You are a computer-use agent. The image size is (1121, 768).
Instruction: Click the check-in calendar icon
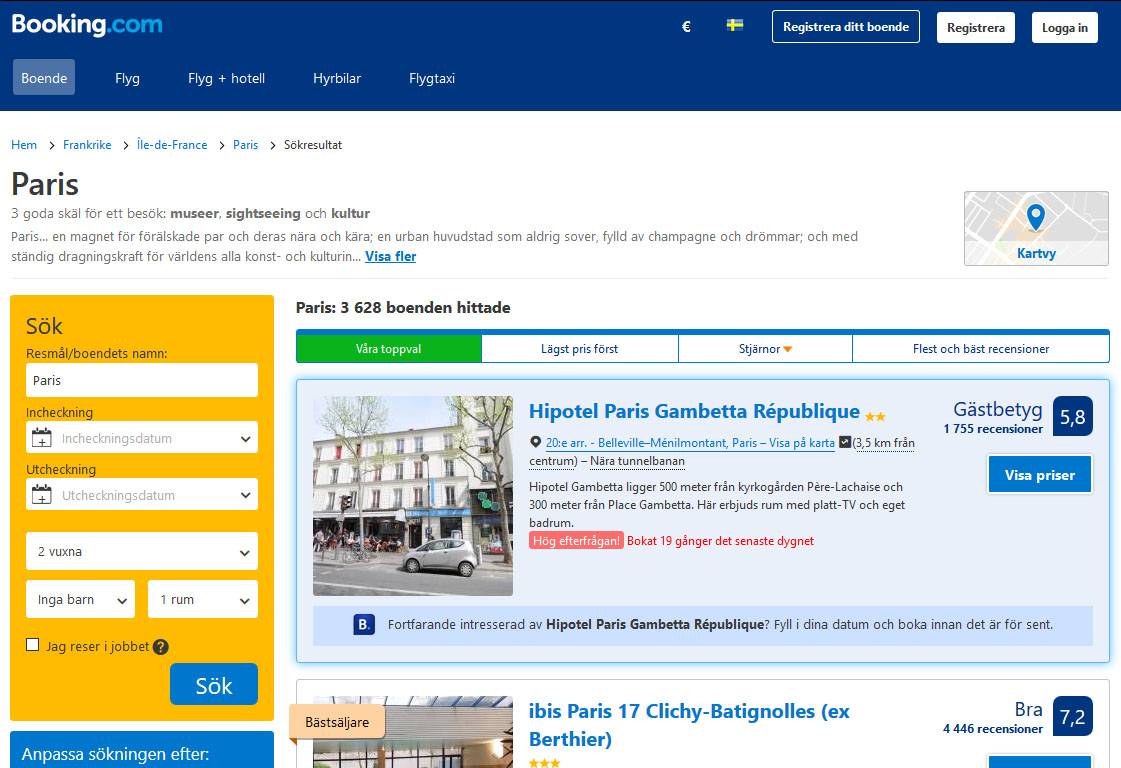pos(42,438)
